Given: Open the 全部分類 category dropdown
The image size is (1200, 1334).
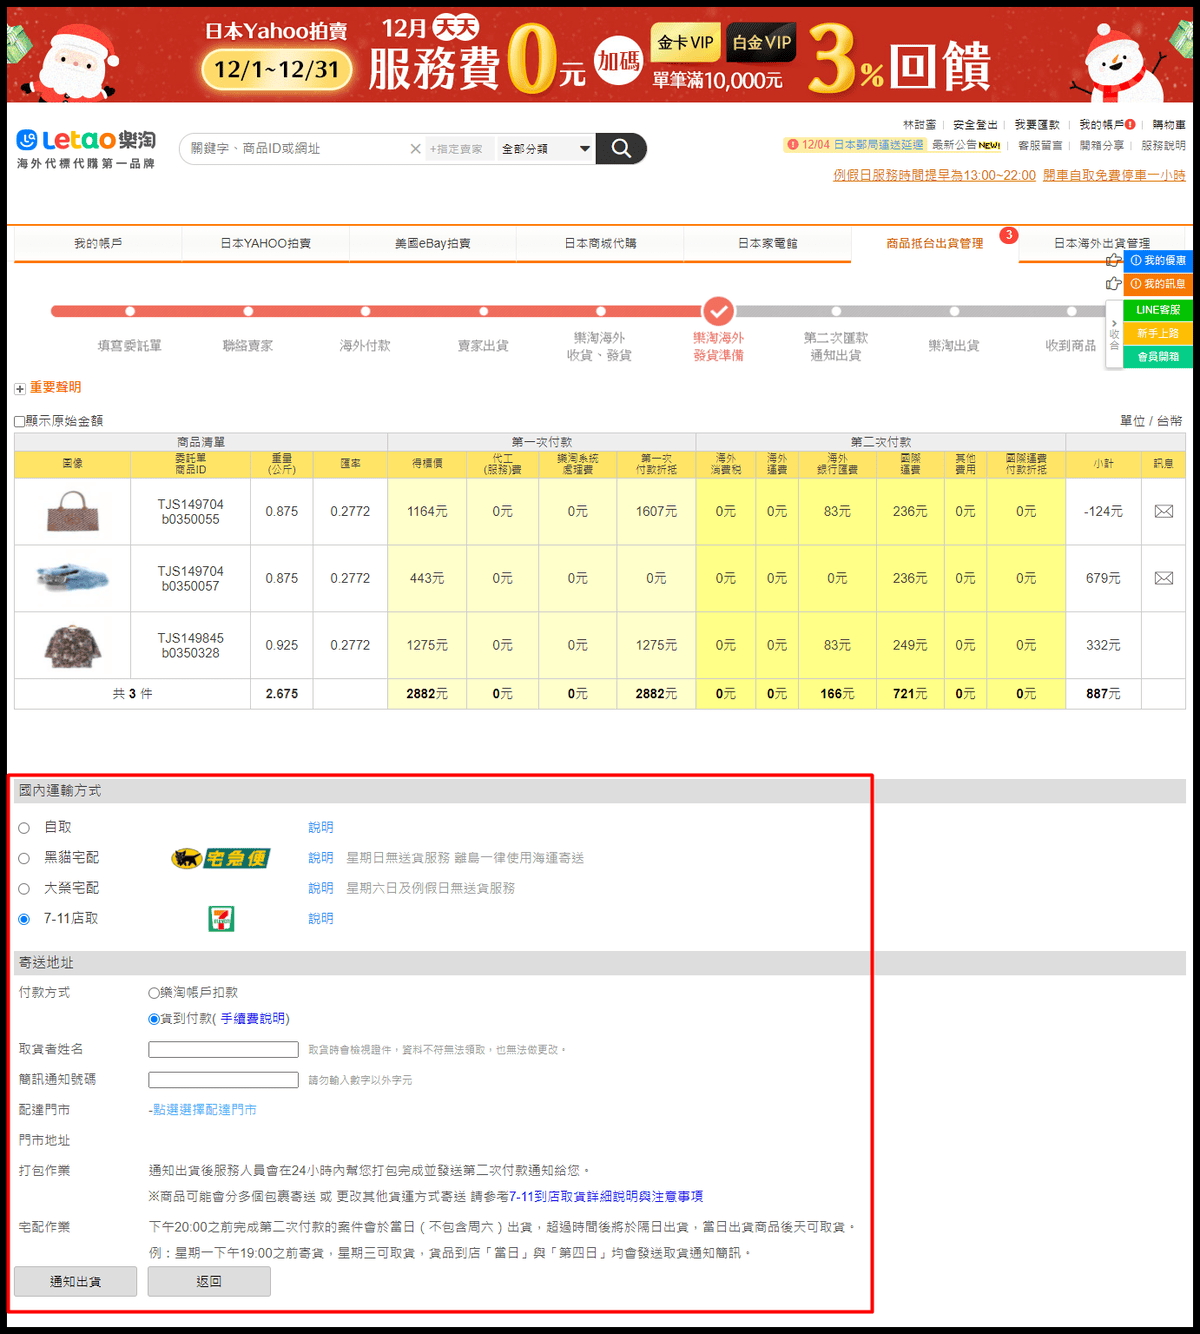Looking at the screenshot, I should (x=545, y=149).
